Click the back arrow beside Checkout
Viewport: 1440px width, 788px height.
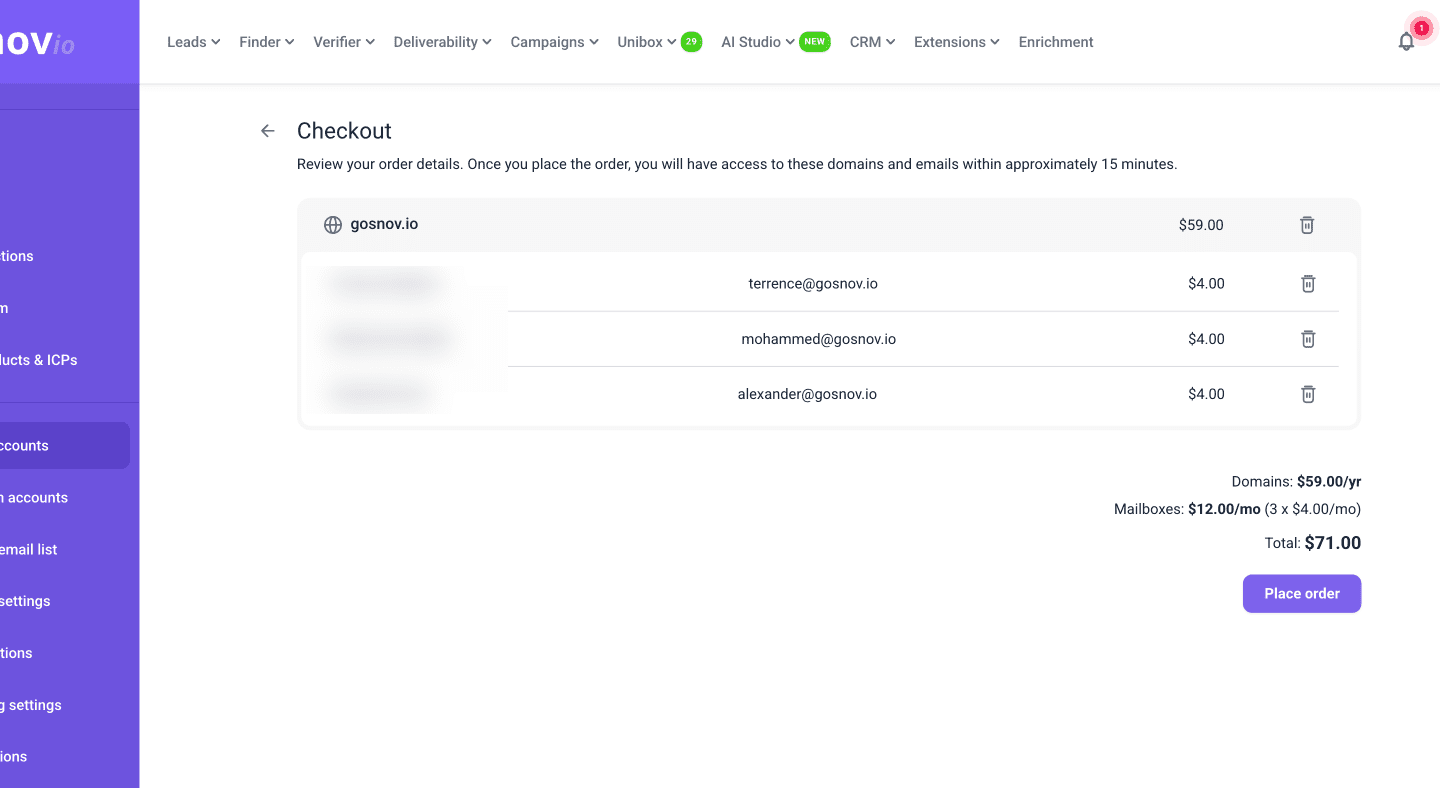point(267,131)
